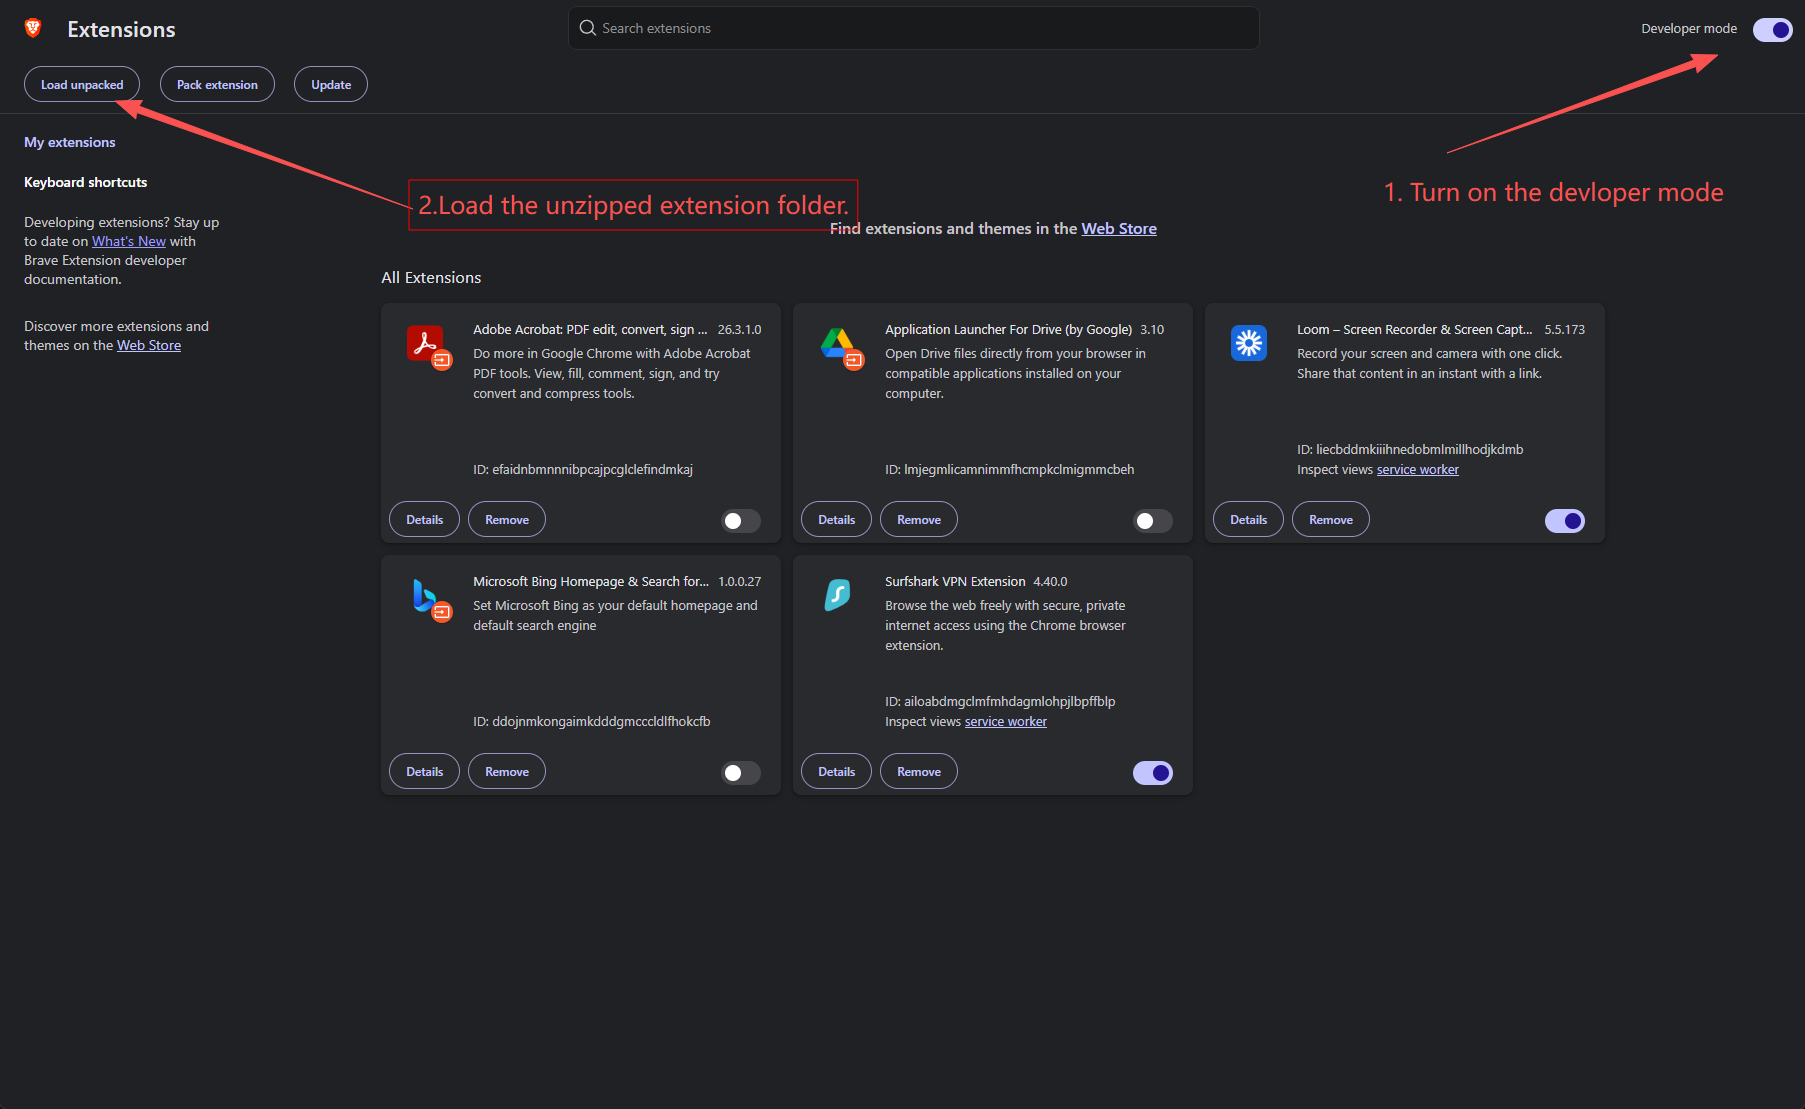Click the Brave lion logo icon
This screenshot has width=1805, height=1109.
click(x=33, y=28)
